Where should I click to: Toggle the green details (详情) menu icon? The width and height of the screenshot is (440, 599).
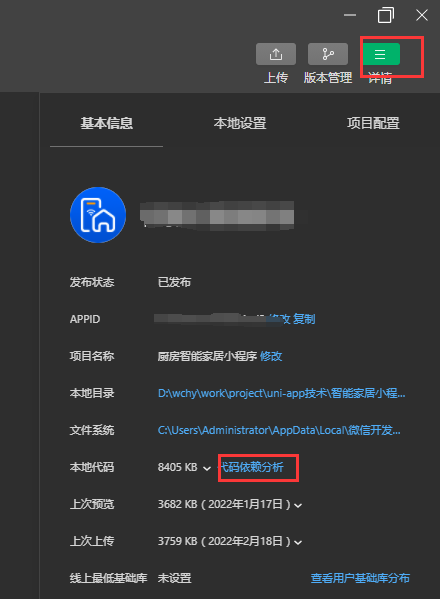(x=380, y=54)
